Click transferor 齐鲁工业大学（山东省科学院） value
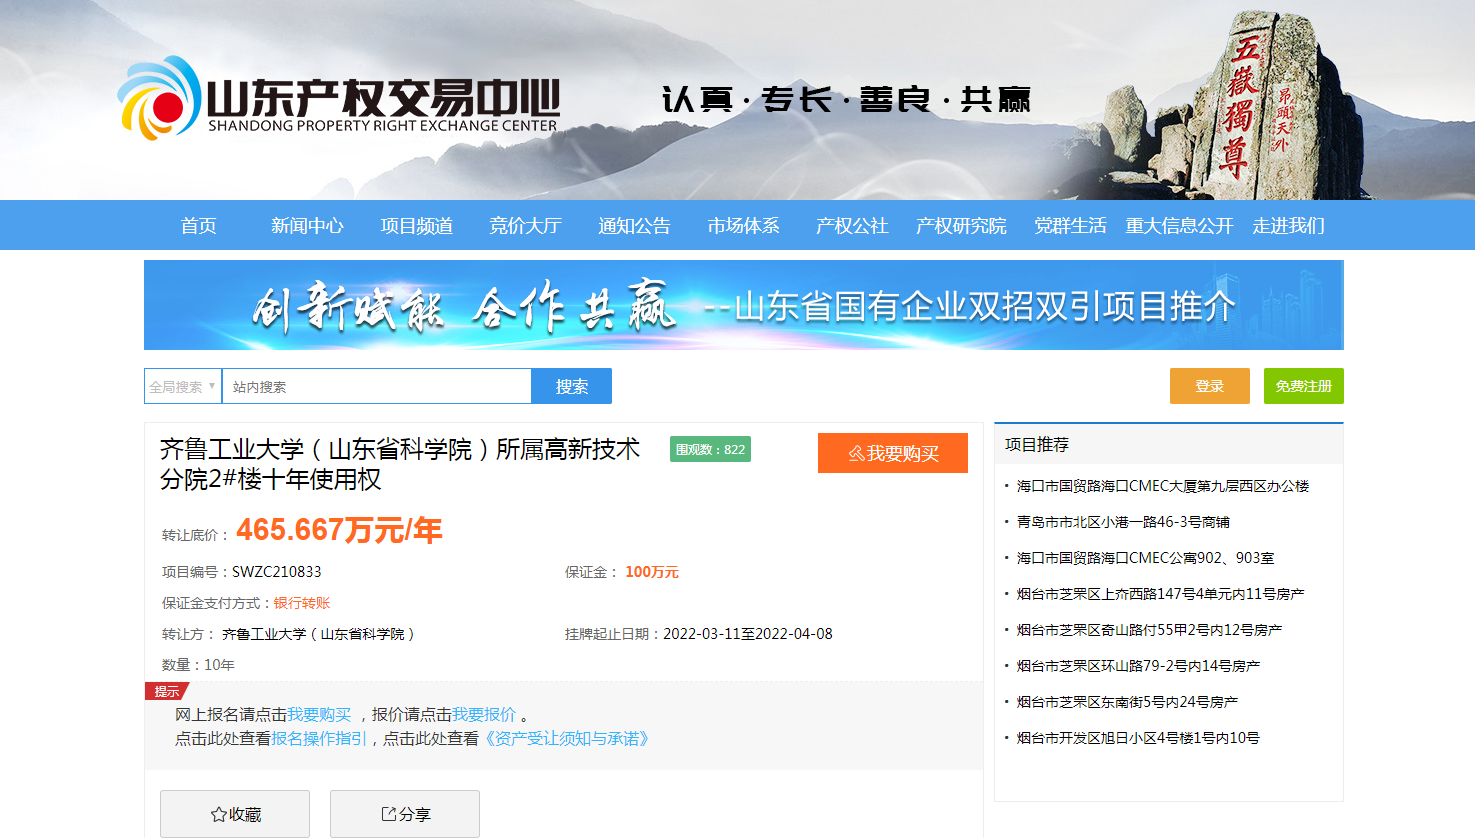Screen dimensions: 1475x838 click(x=318, y=634)
